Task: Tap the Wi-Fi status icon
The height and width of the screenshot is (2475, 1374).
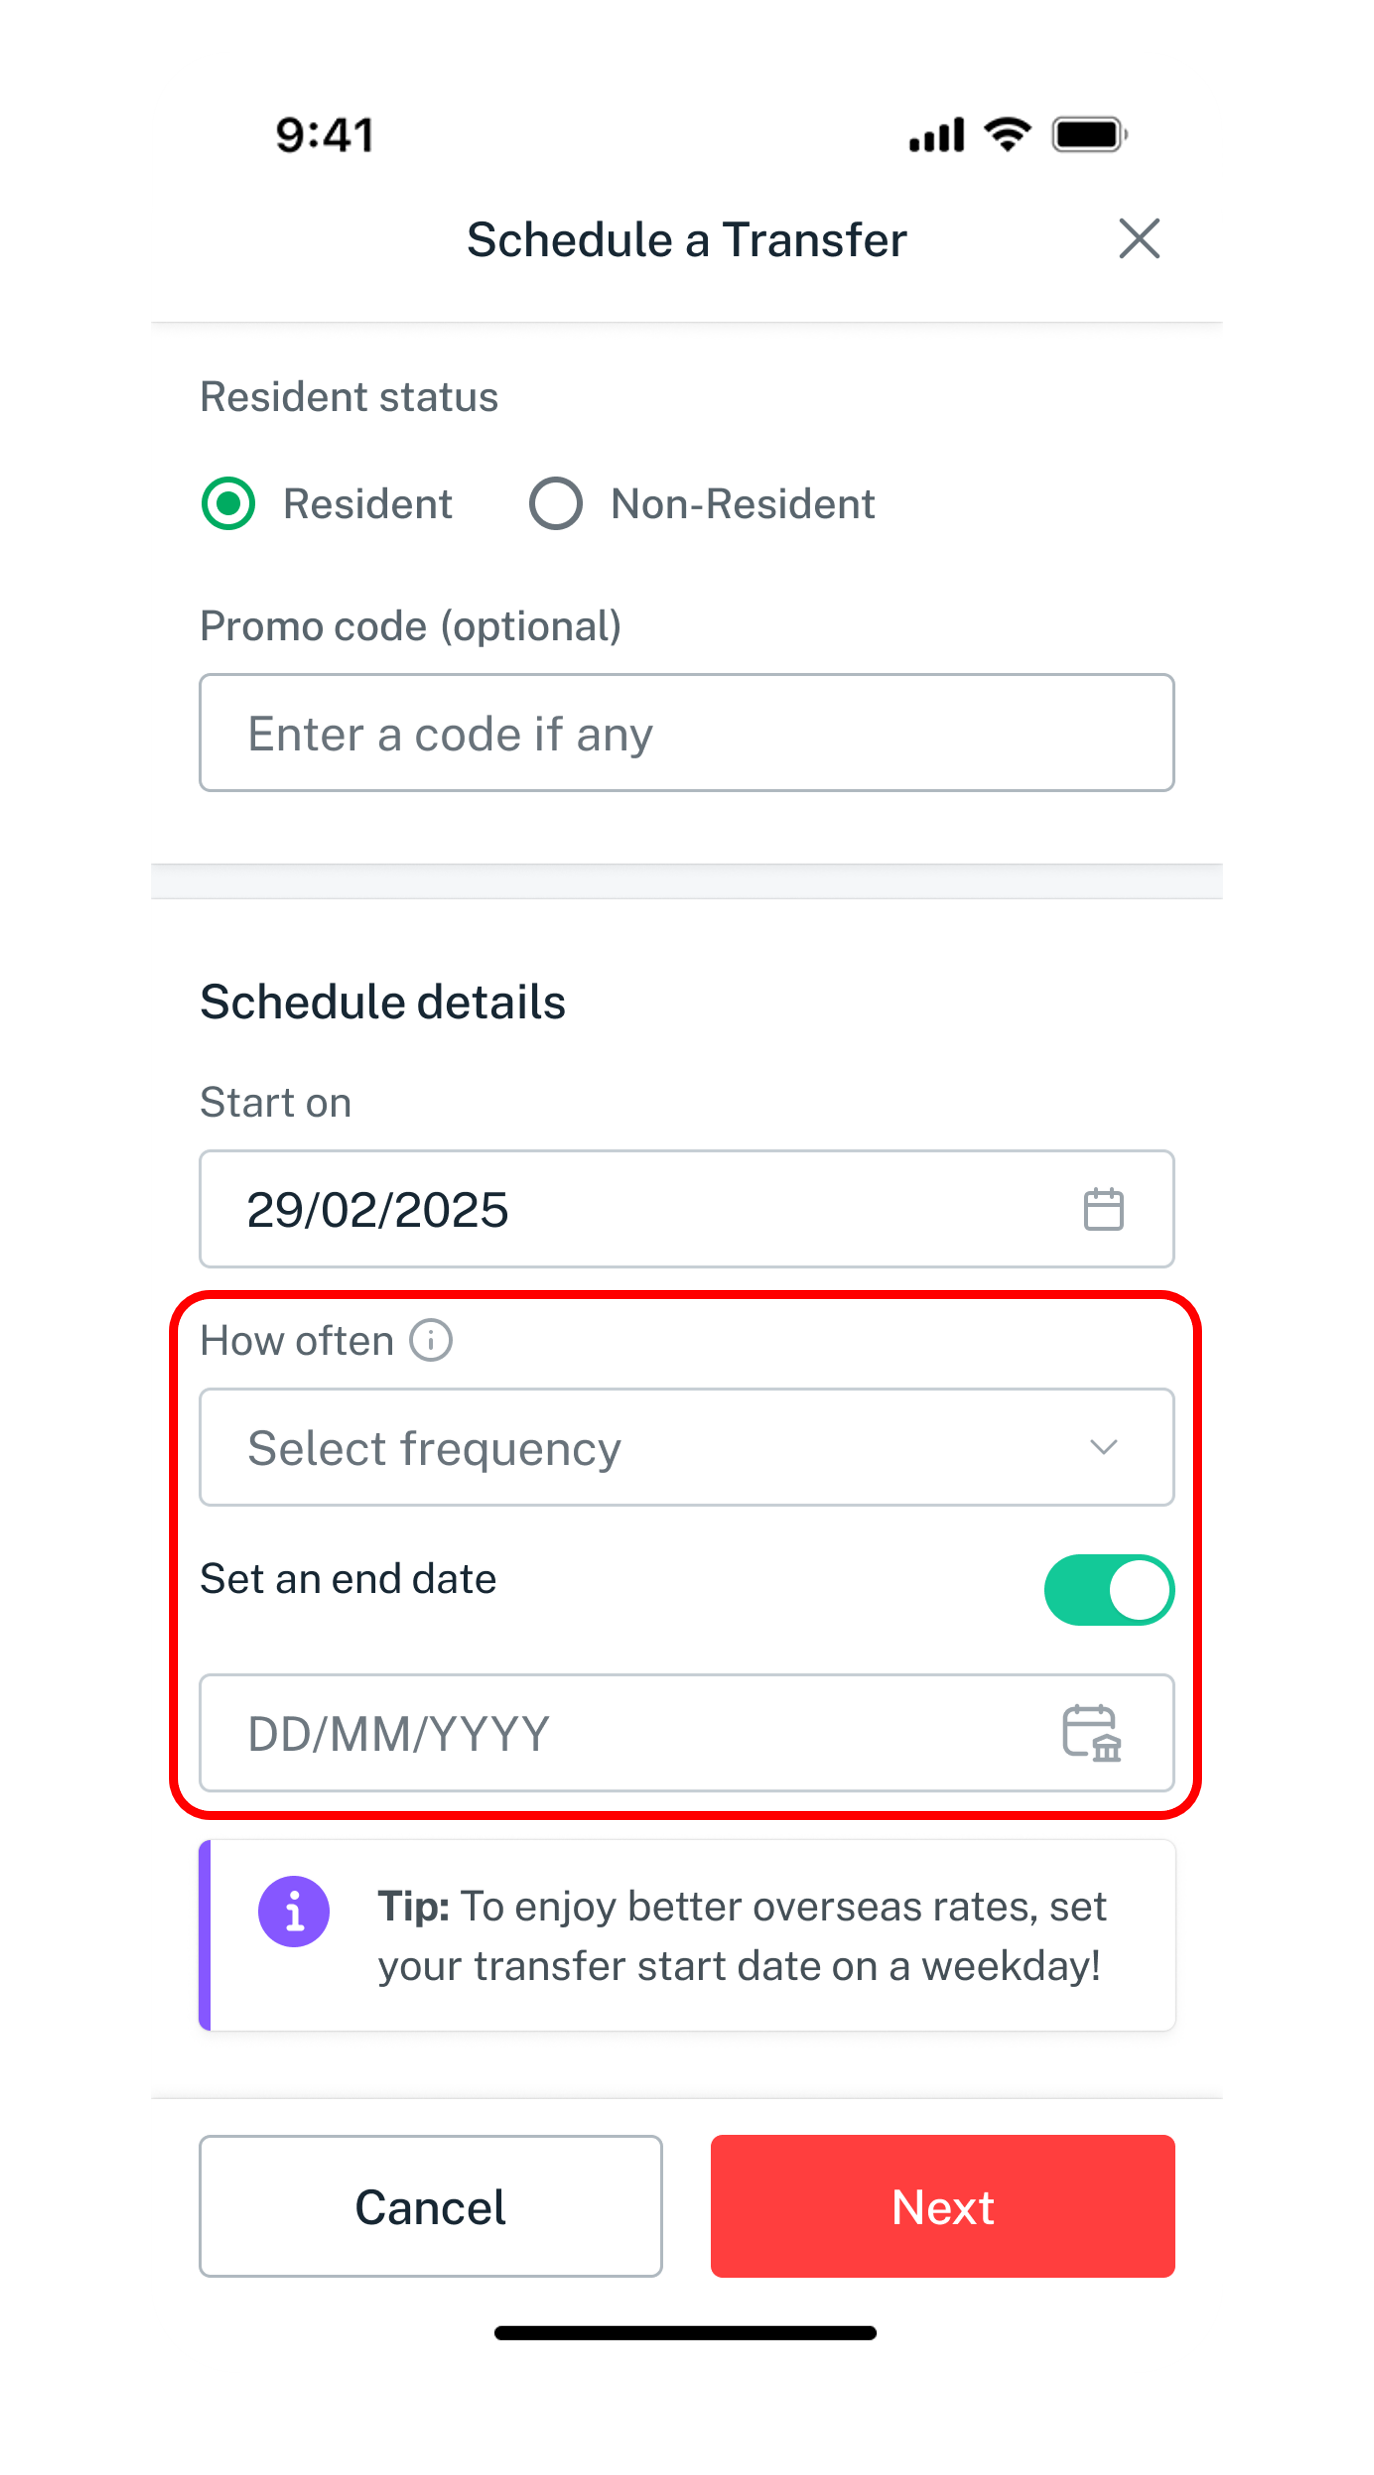Action: [1007, 134]
